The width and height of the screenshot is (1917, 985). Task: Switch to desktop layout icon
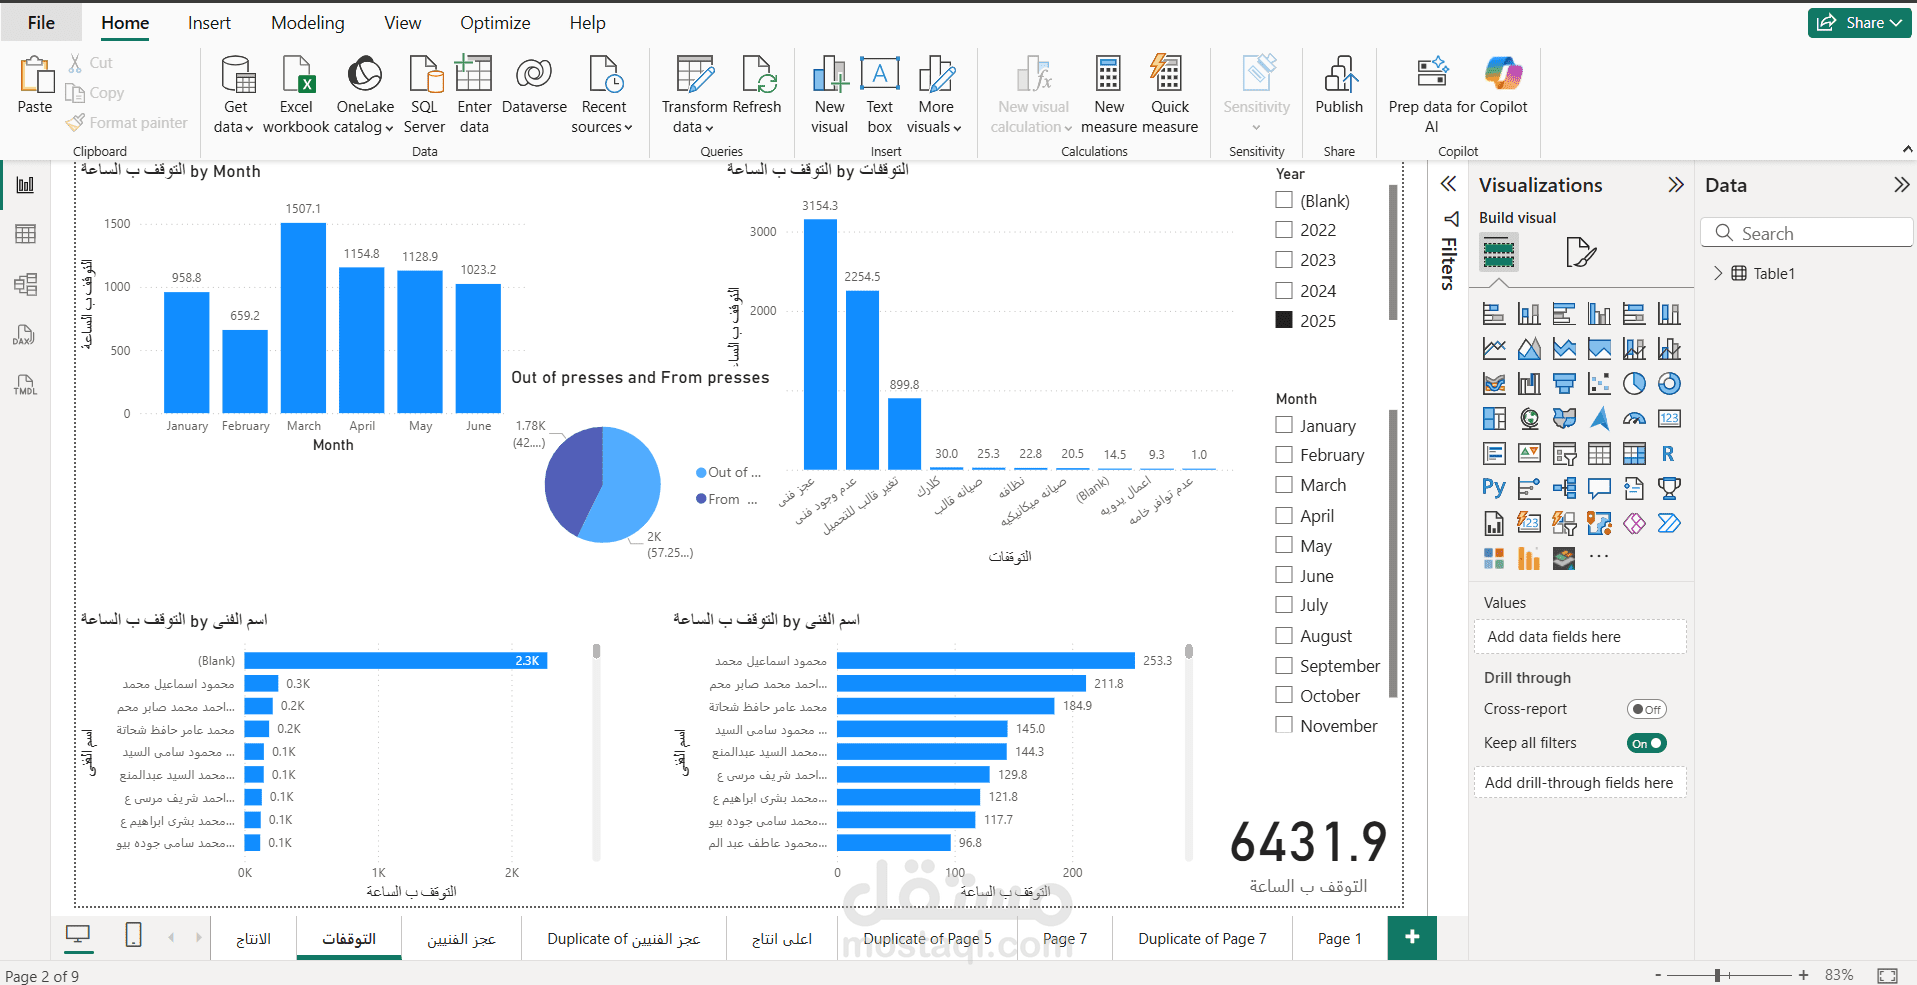click(x=78, y=936)
